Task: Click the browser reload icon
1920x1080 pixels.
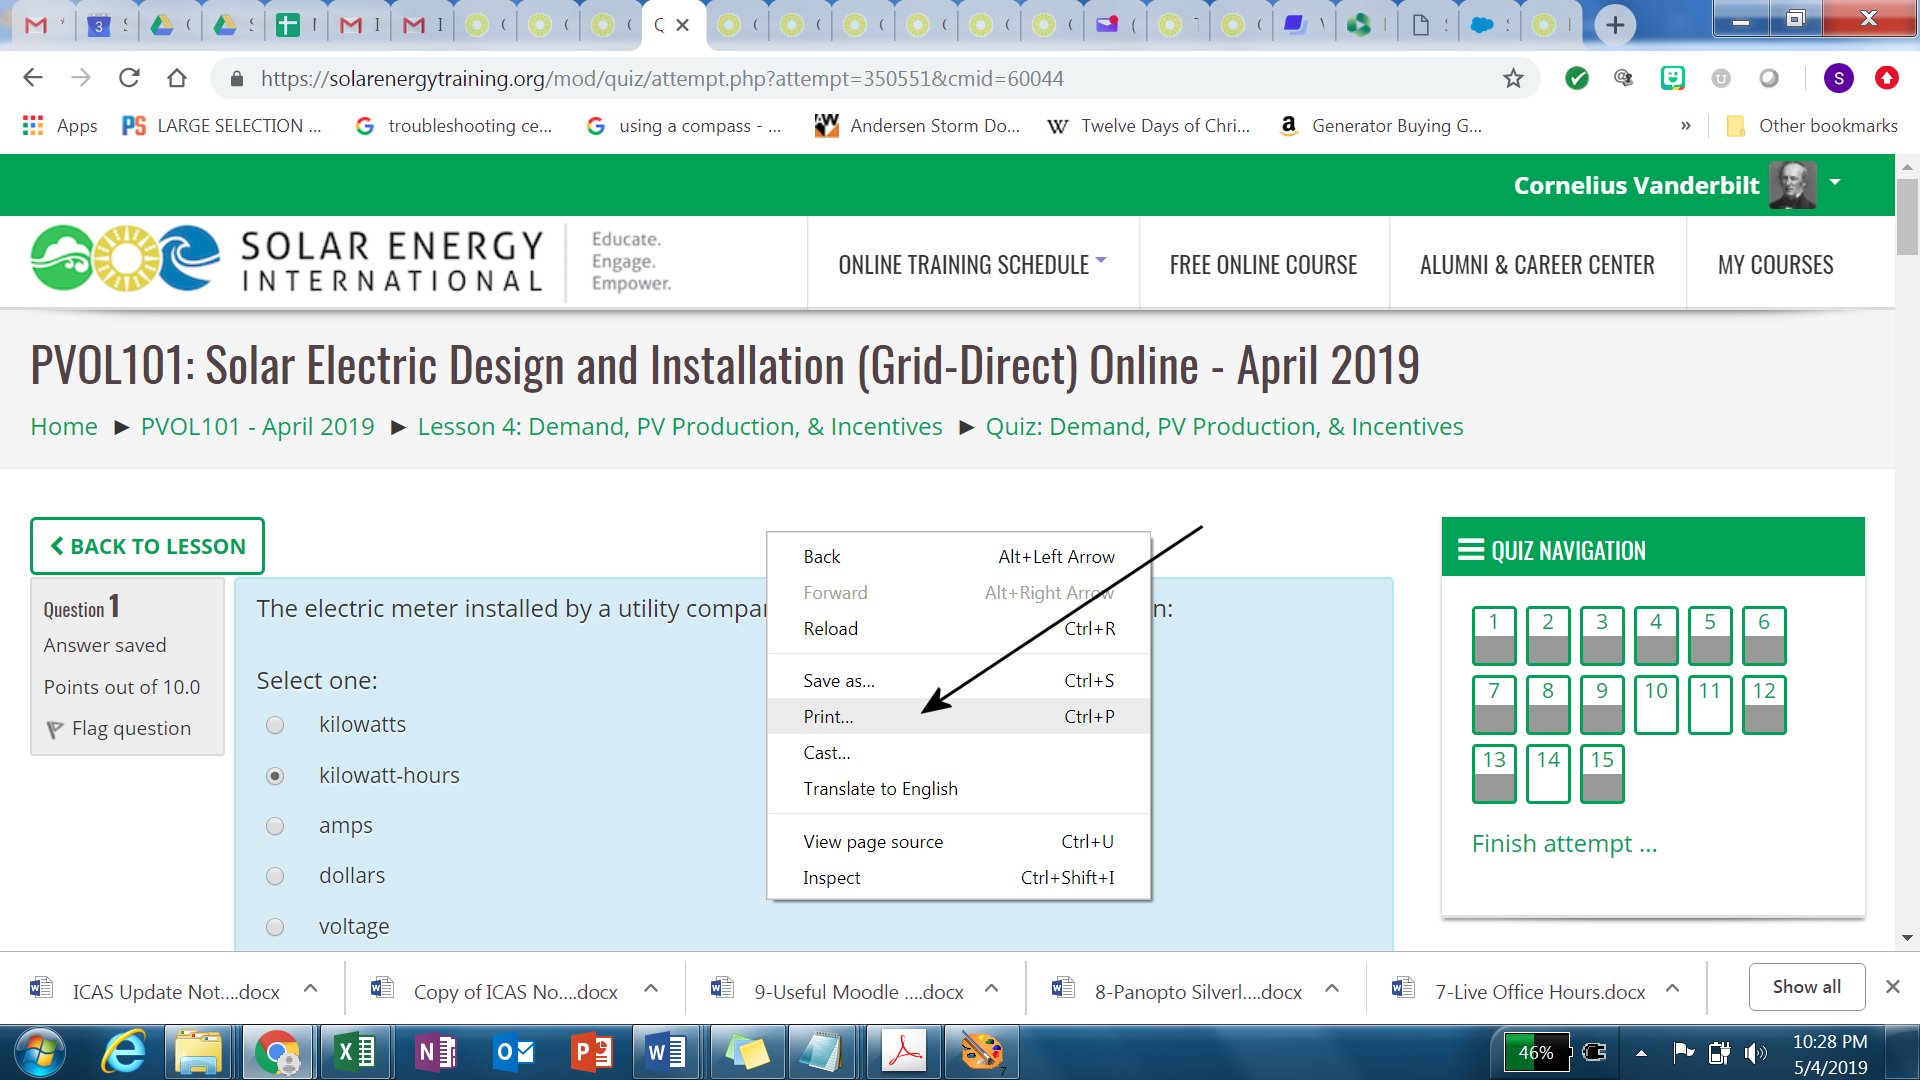Action: pyautogui.click(x=129, y=78)
